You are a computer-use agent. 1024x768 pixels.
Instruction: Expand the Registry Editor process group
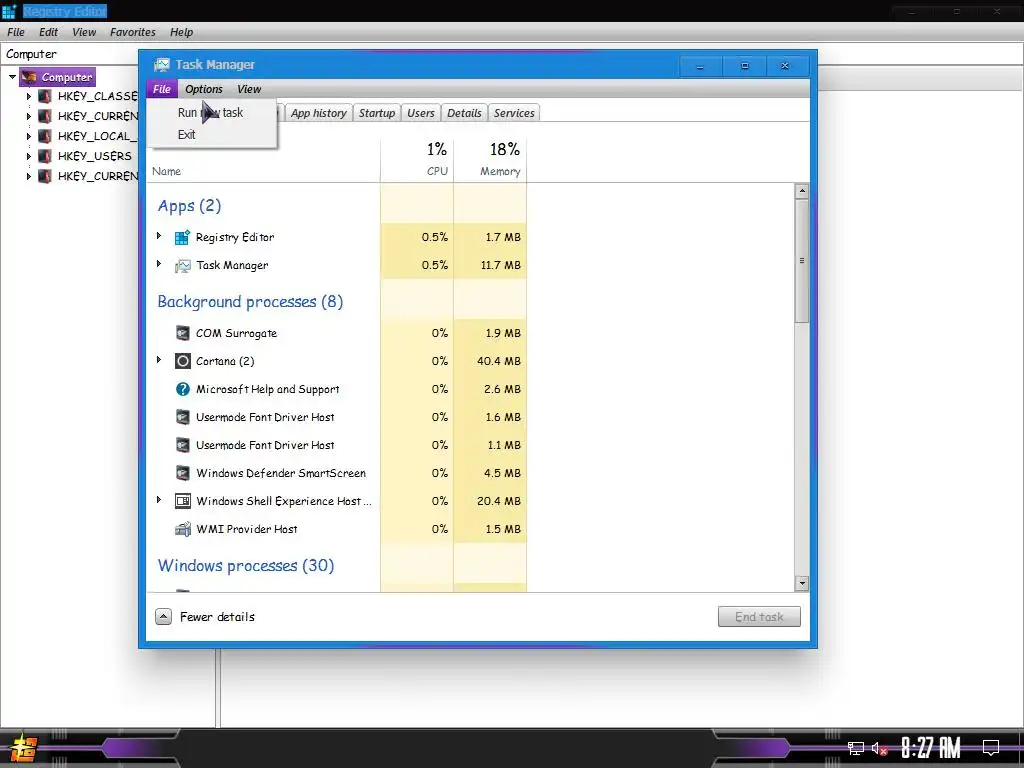(x=159, y=236)
